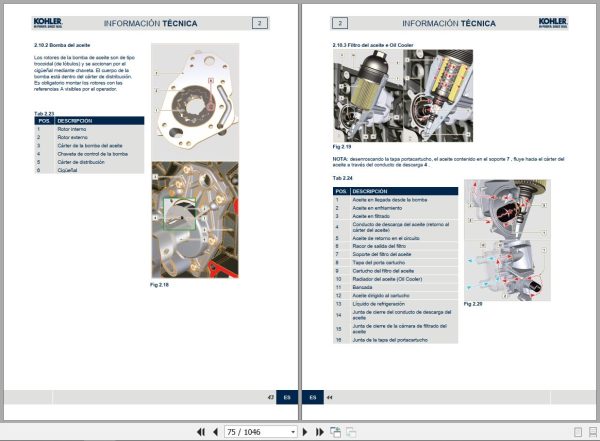Click the Tab 2.24 table header row
The height and width of the screenshot is (441, 600).
point(395,191)
